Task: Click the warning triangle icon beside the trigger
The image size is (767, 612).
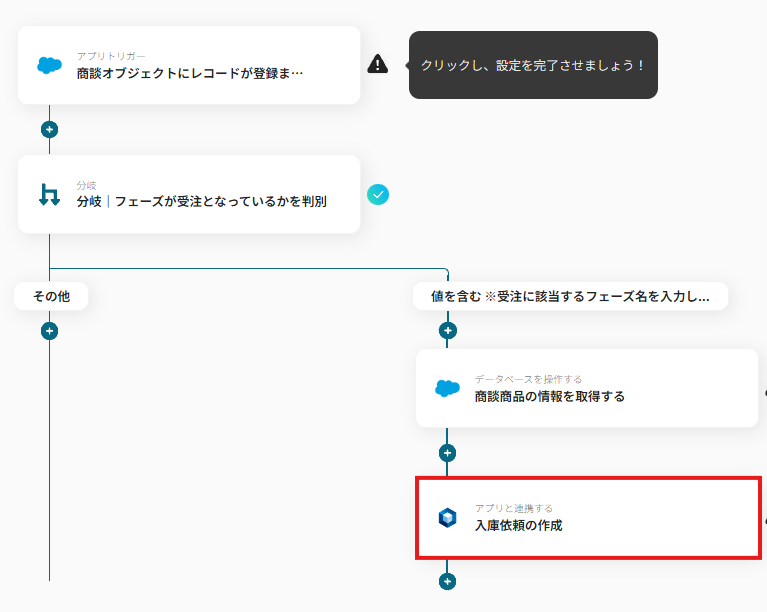Action: pos(378,64)
